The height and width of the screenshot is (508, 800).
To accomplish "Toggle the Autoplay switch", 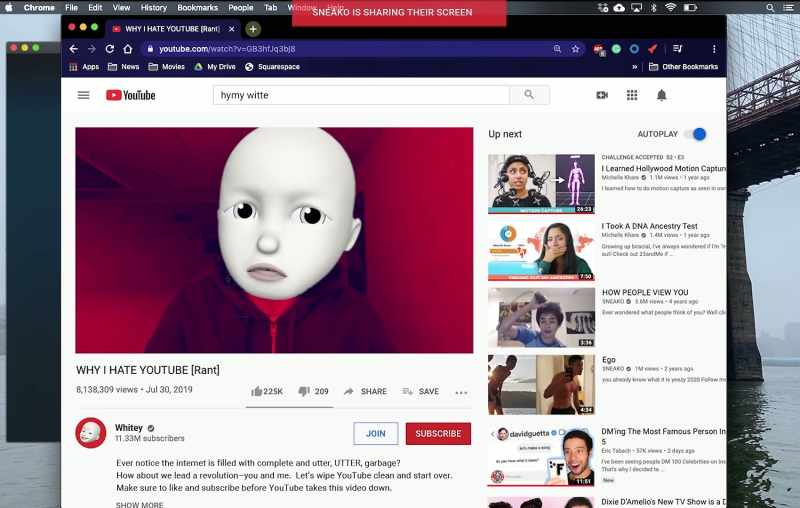I will coord(696,134).
